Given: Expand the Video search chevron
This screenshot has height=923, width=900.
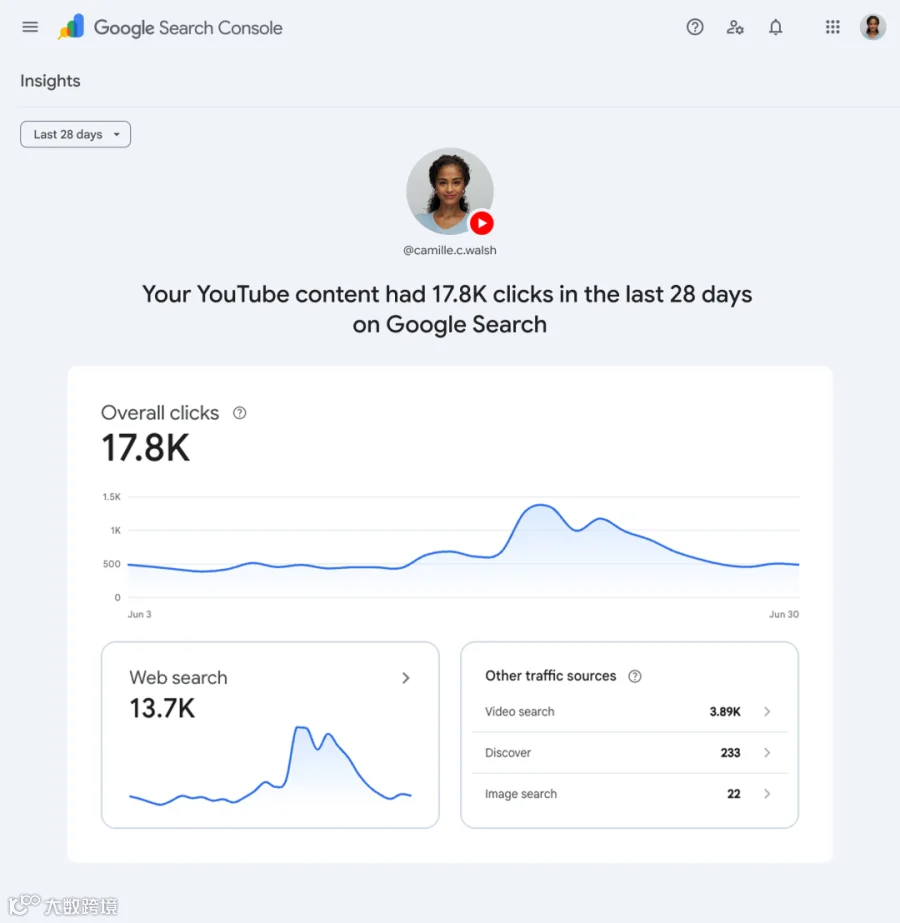Looking at the screenshot, I should tap(767, 712).
